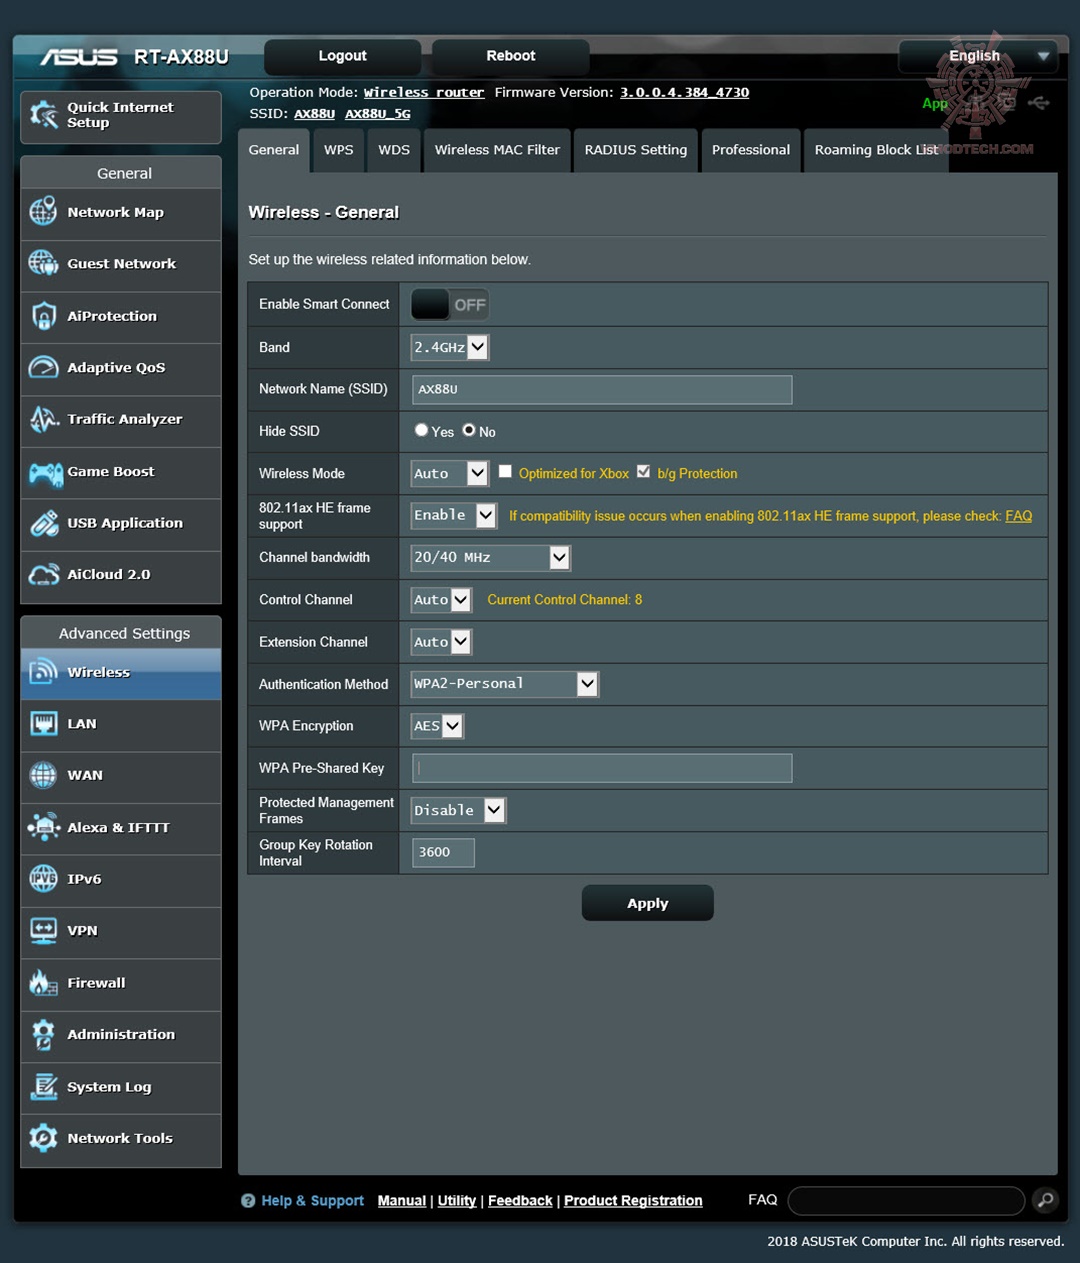
Task: Open the English language dropdown
Action: pyautogui.click(x=978, y=56)
